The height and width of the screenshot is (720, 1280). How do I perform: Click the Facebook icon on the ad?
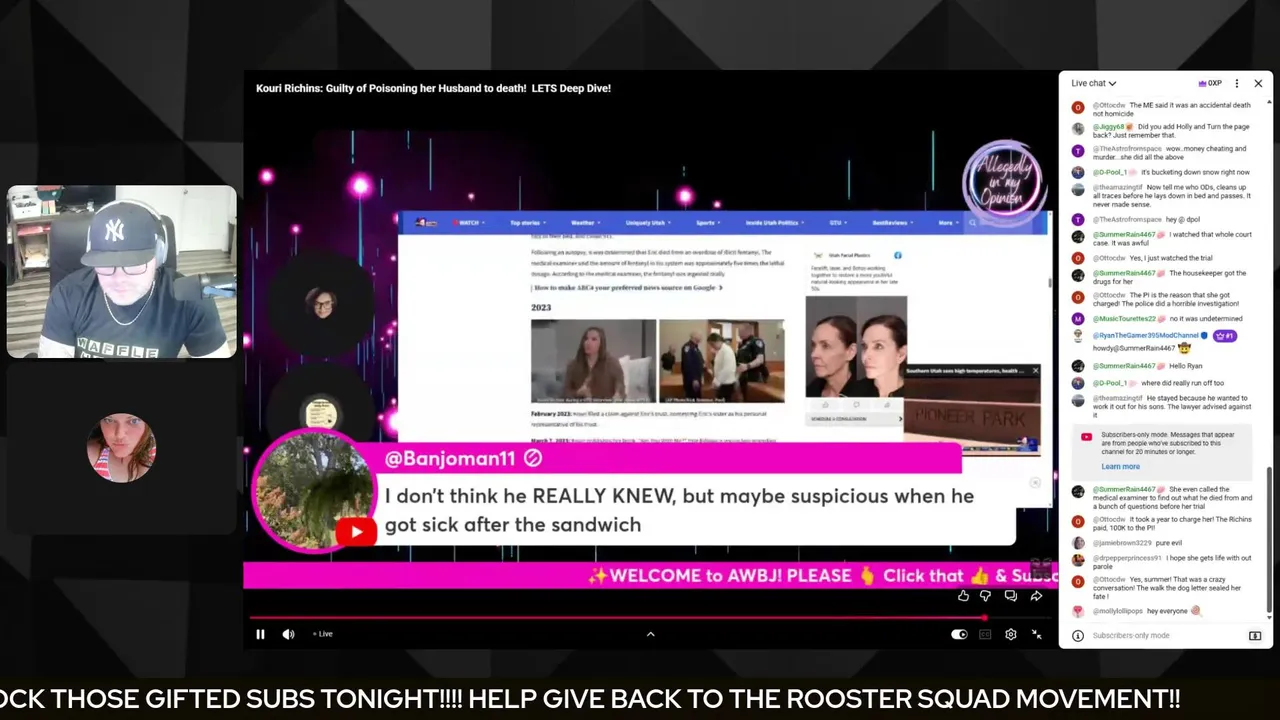coord(897,256)
